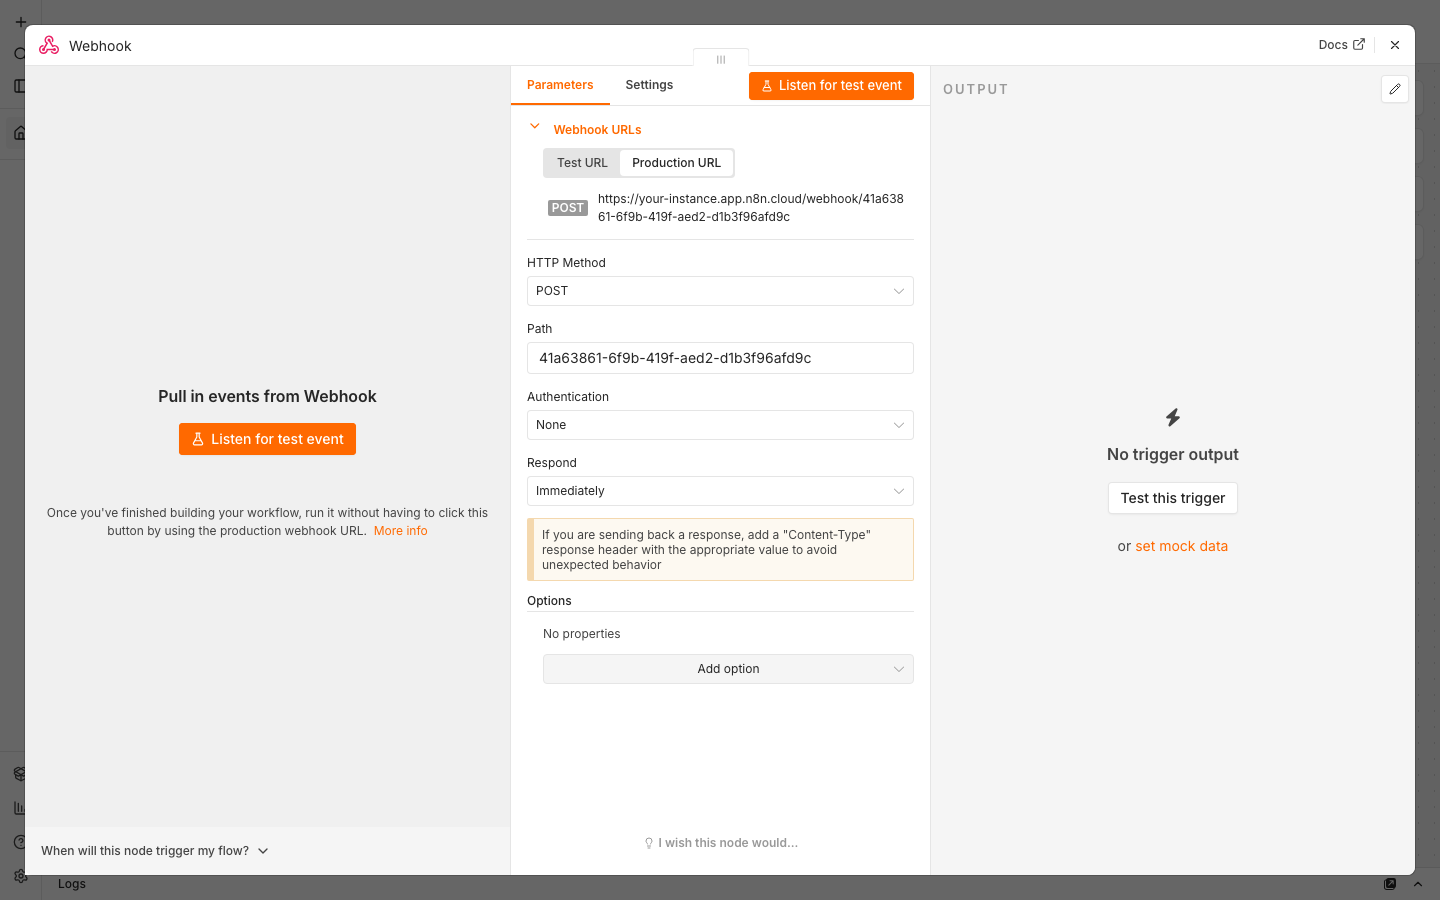Click the Pull in events from Webhook heading
The width and height of the screenshot is (1440, 900).
point(267,396)
